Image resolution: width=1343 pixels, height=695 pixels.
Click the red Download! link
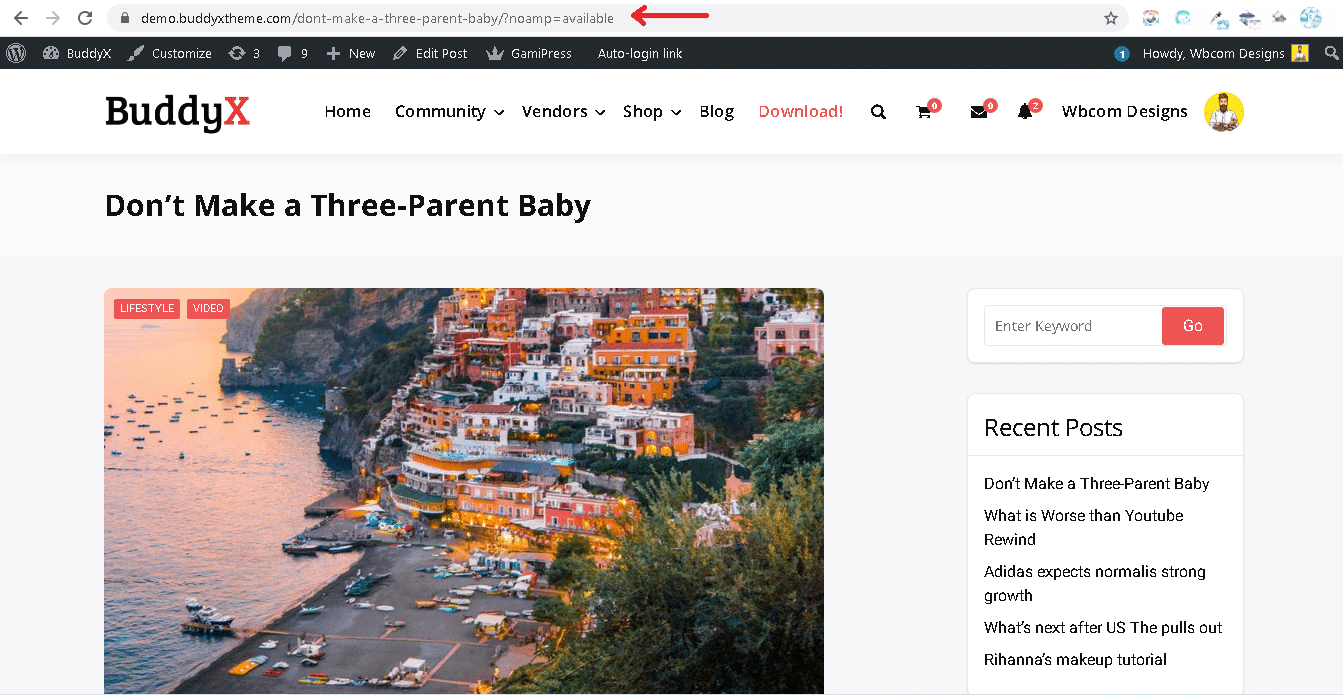[801, 112]
